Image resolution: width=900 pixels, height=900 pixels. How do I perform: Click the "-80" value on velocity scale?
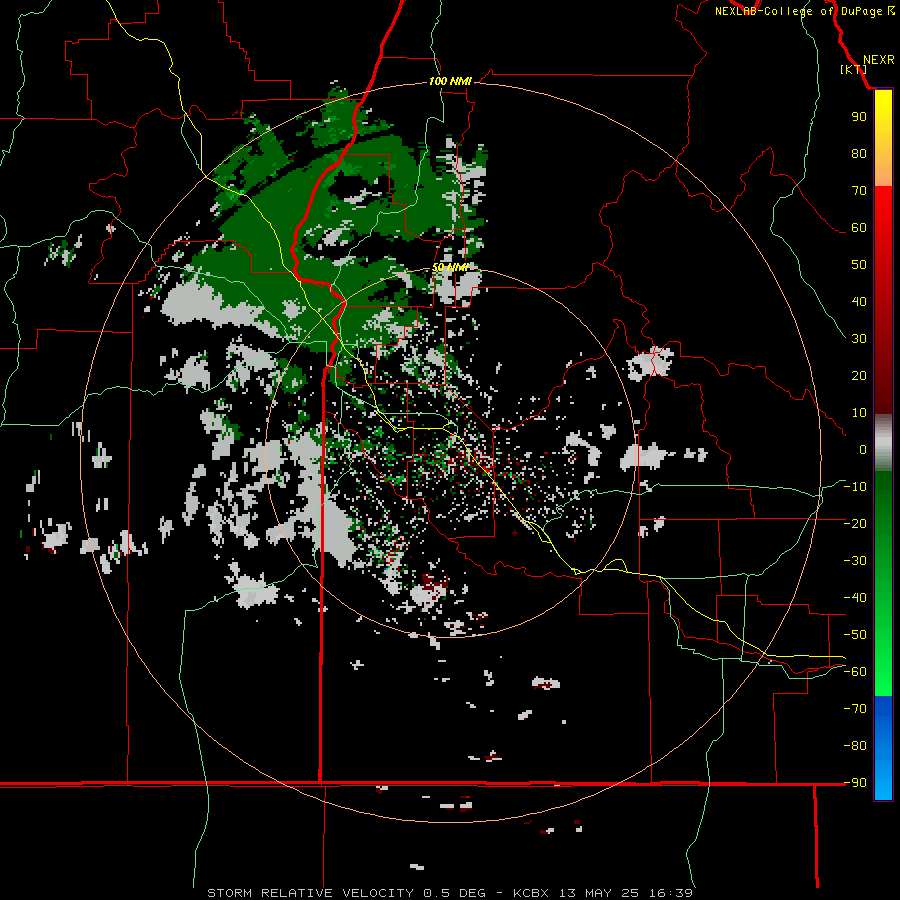tap(855, 746)
